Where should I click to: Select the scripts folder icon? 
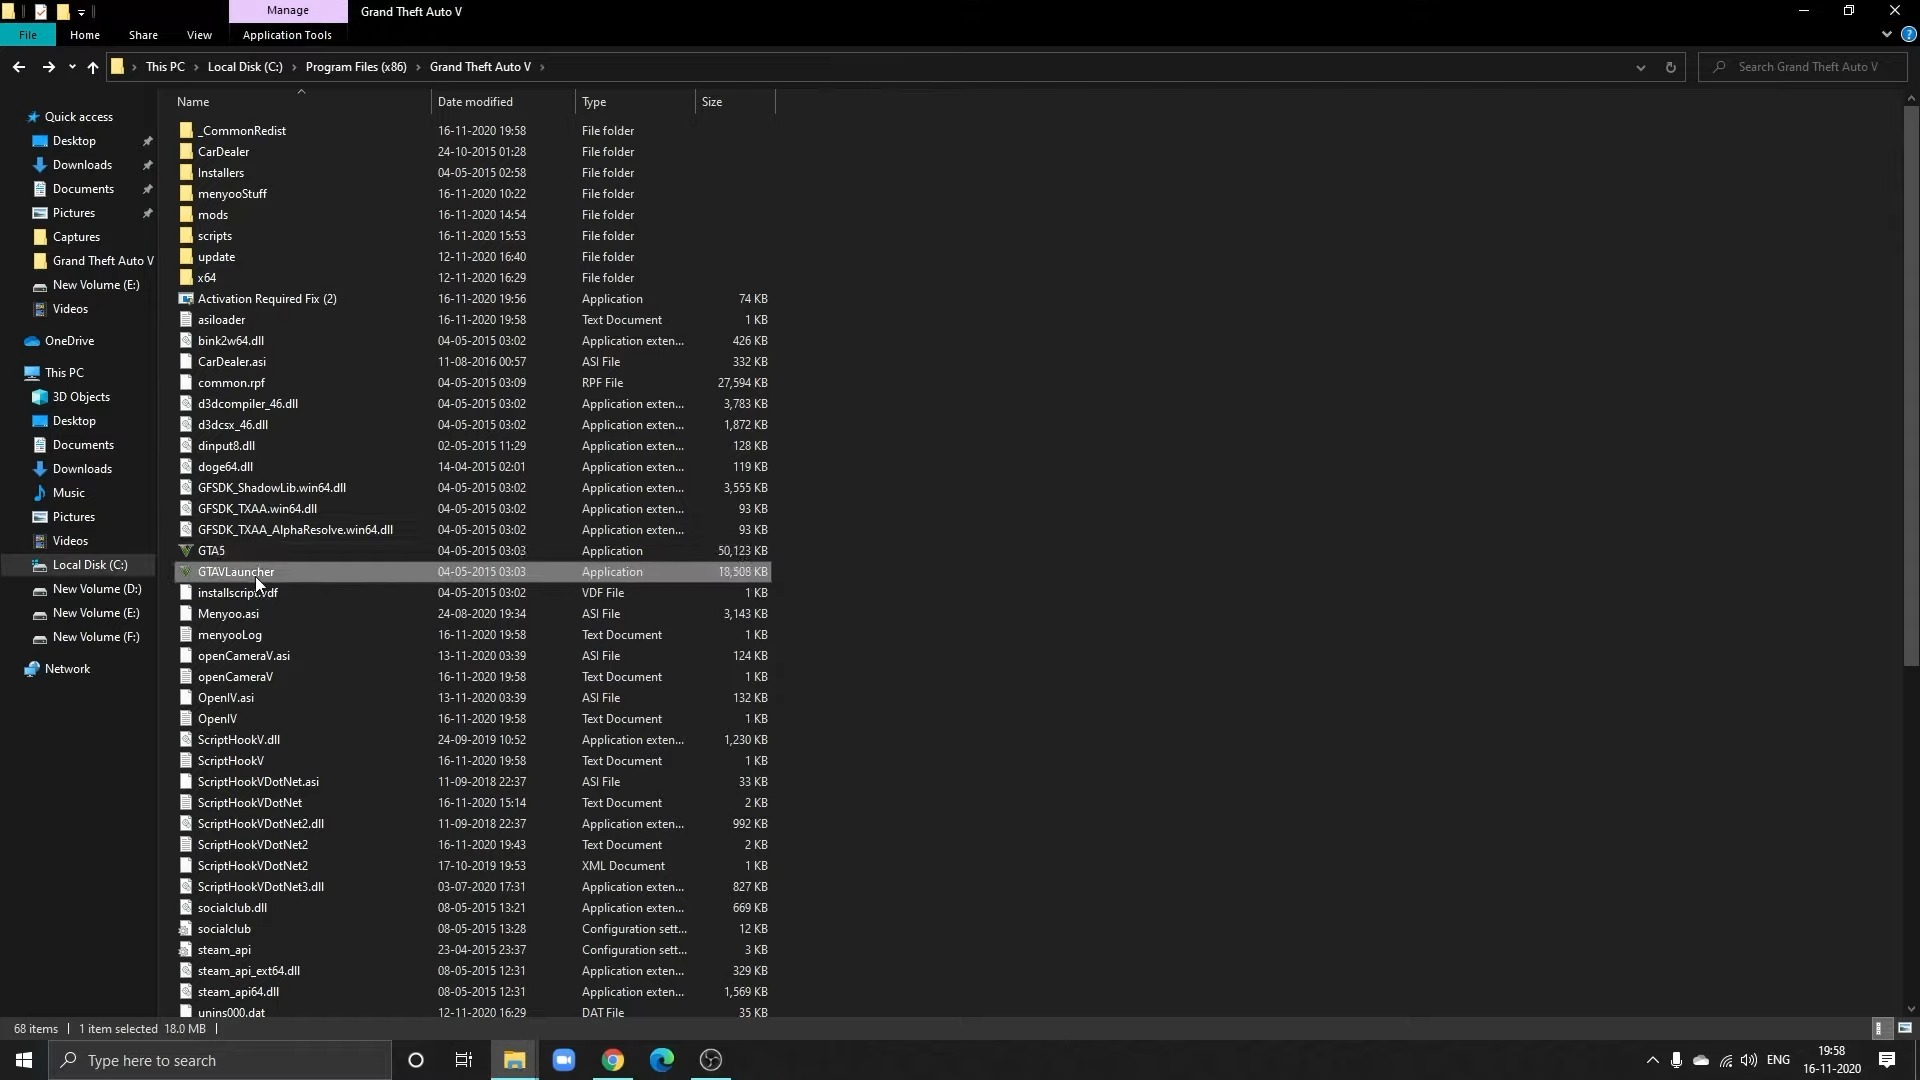click(x=186, y=236)
